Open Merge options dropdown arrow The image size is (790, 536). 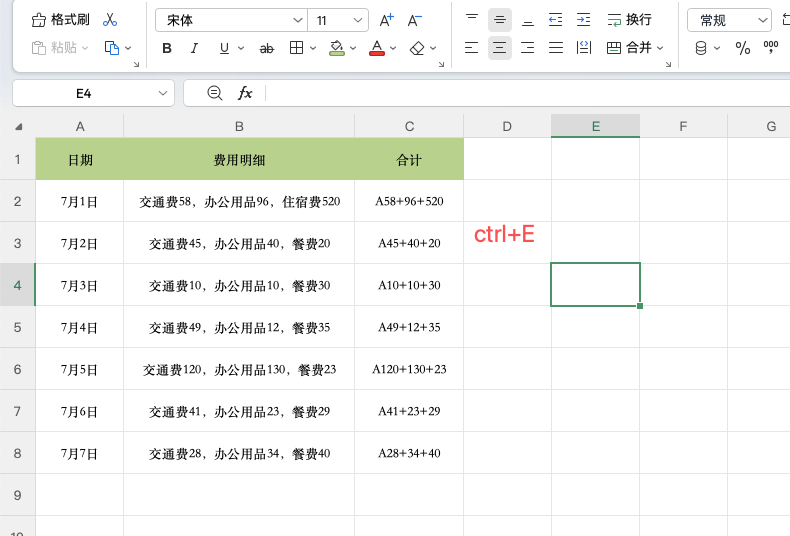click(660, 48)
